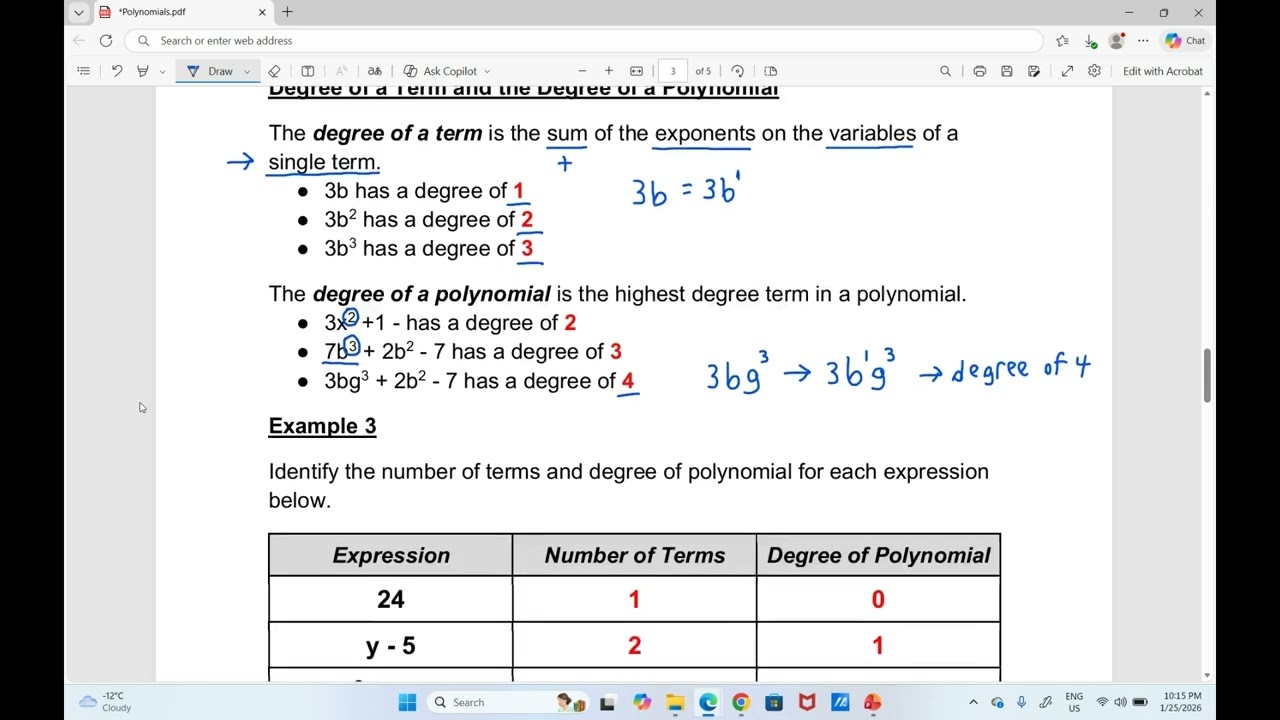1280x720 pixels.
Task: Open Edge Settings and more menu
Action: coord(1143,41)
